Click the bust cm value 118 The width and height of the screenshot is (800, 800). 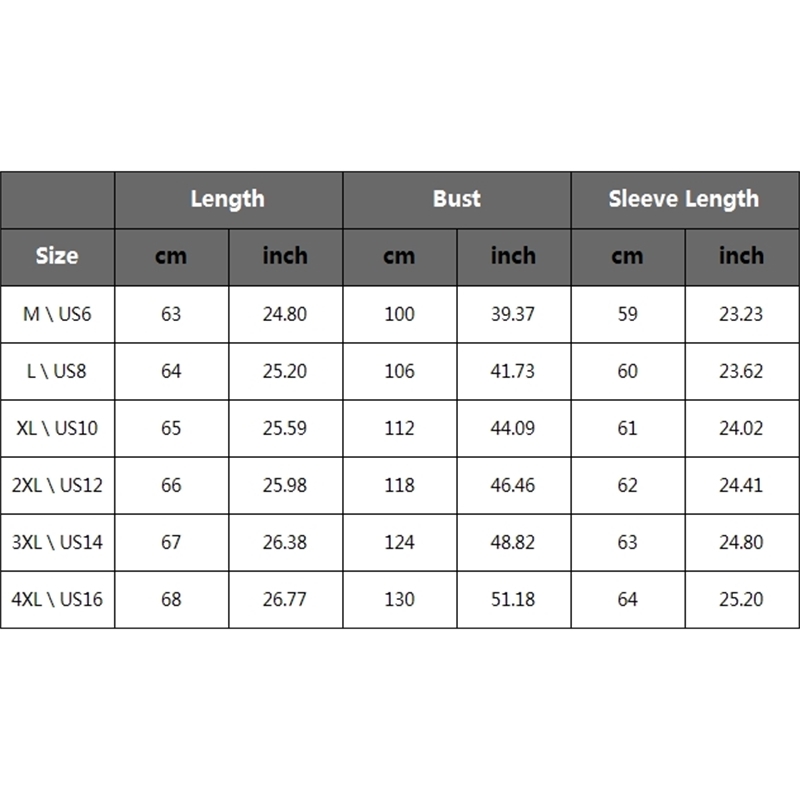click(399, 485)
